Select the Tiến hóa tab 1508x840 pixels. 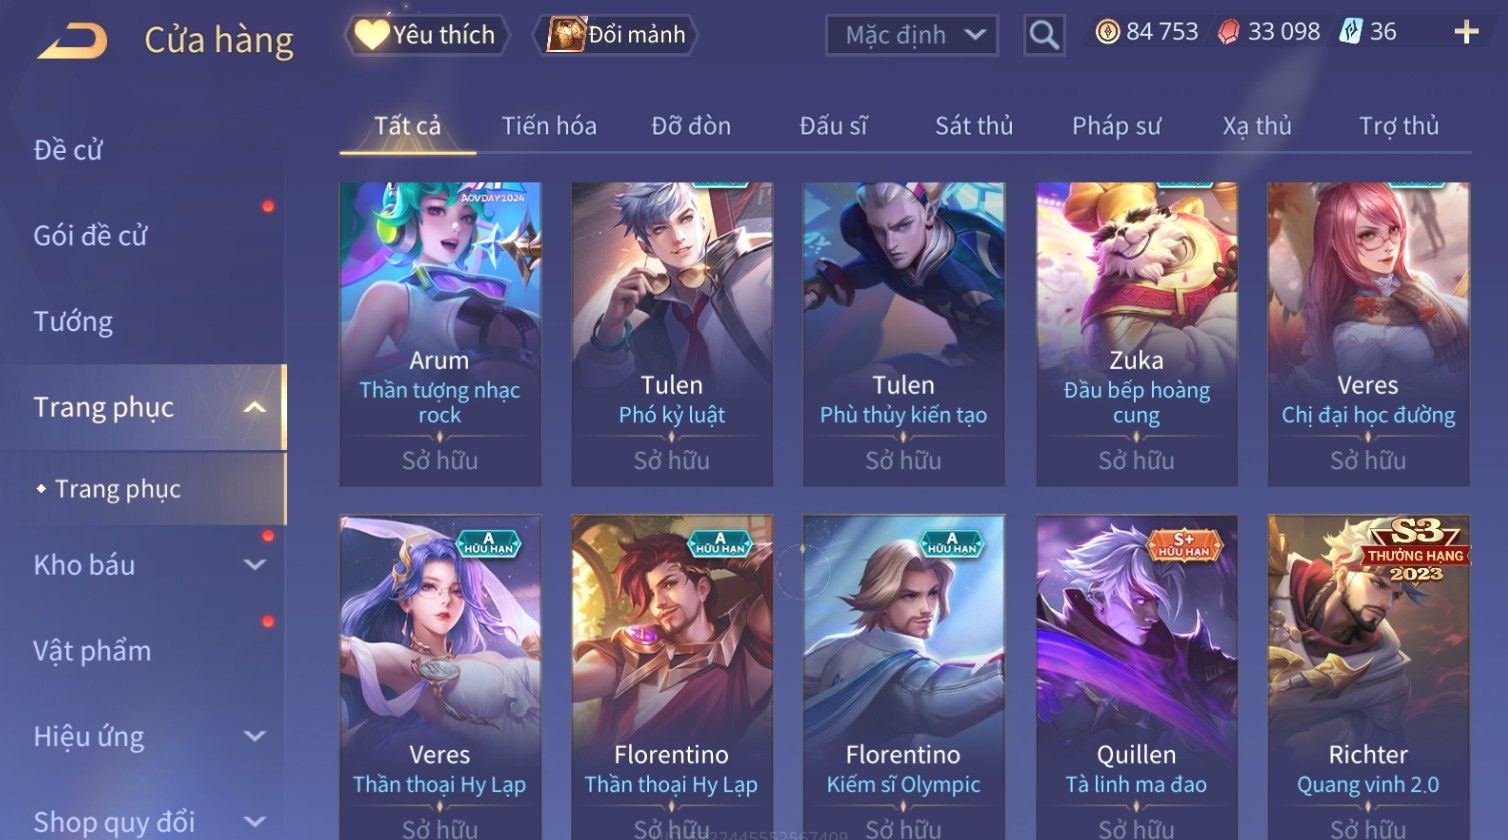[x=549, y=126]
